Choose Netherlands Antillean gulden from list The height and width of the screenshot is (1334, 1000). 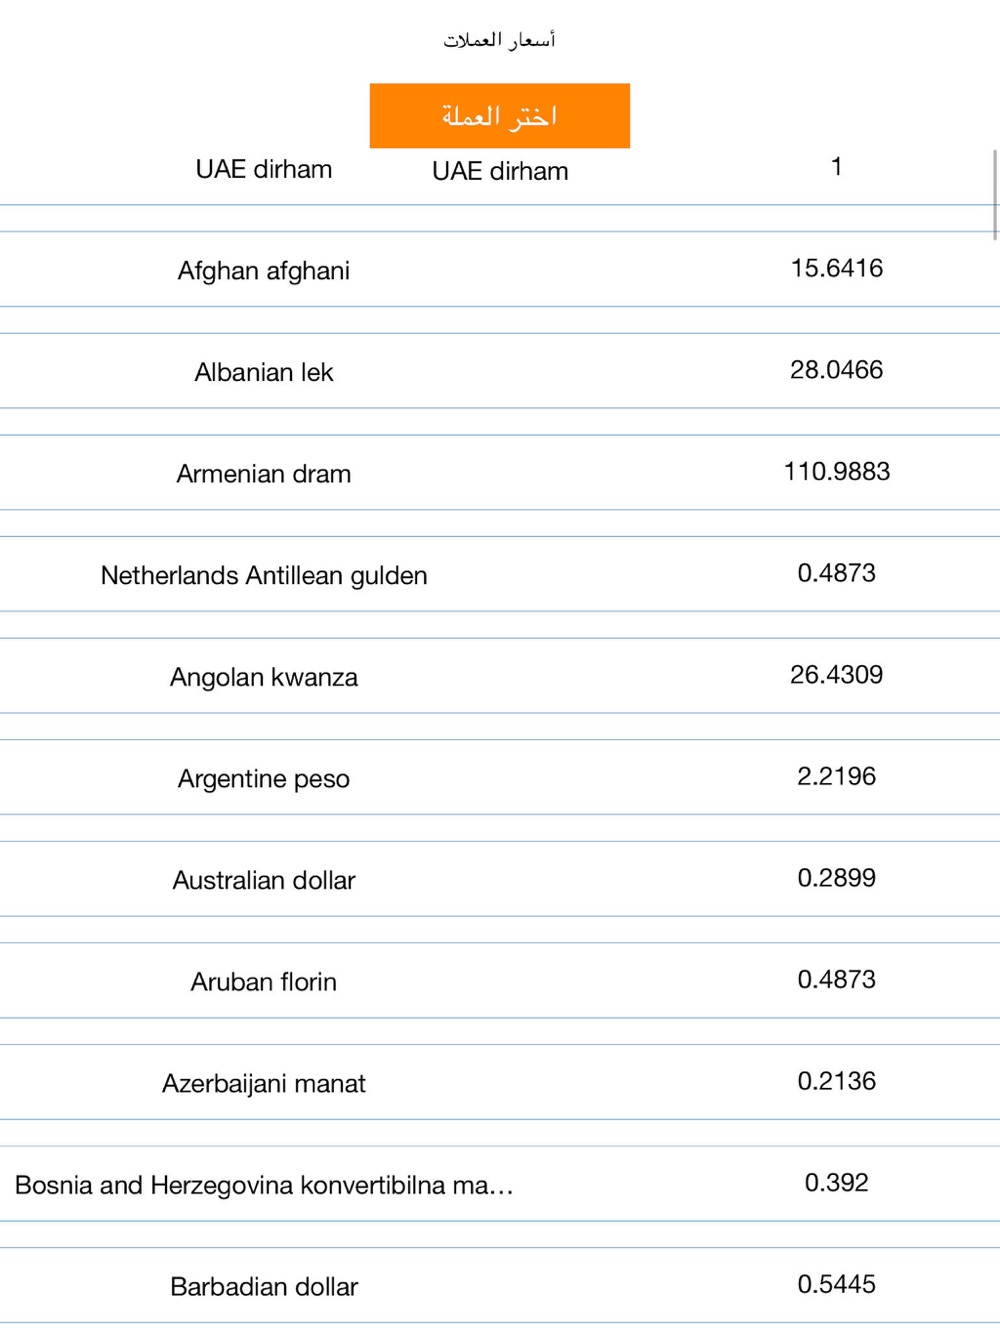(264, 575)
